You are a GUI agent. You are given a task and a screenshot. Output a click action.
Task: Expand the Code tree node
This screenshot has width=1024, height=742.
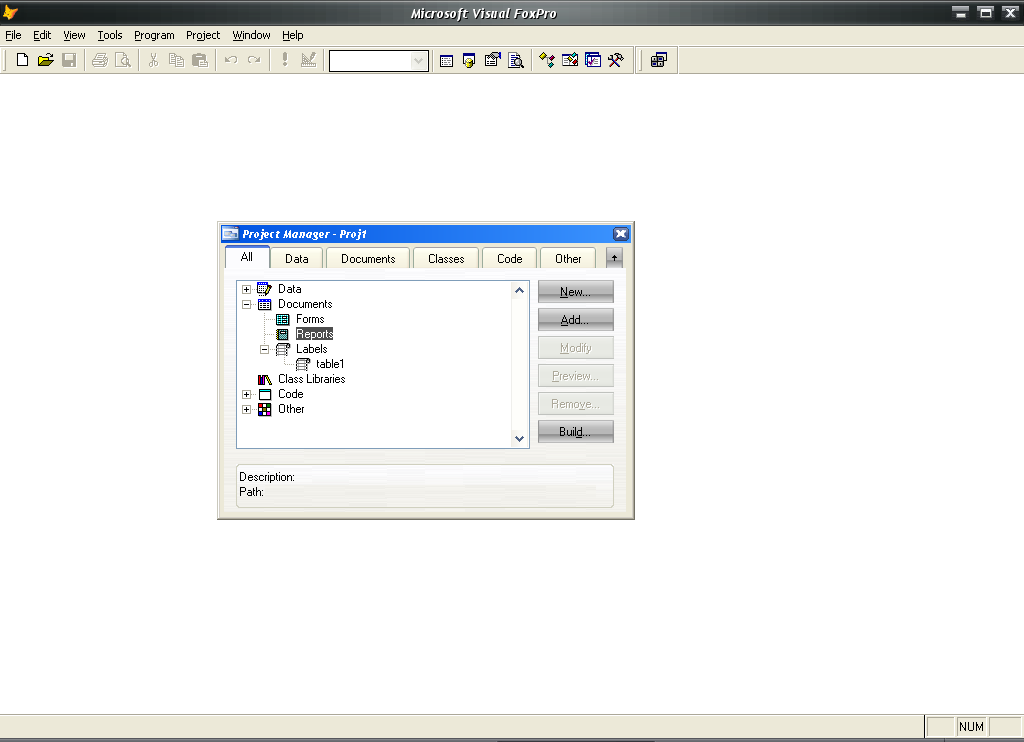246,395
